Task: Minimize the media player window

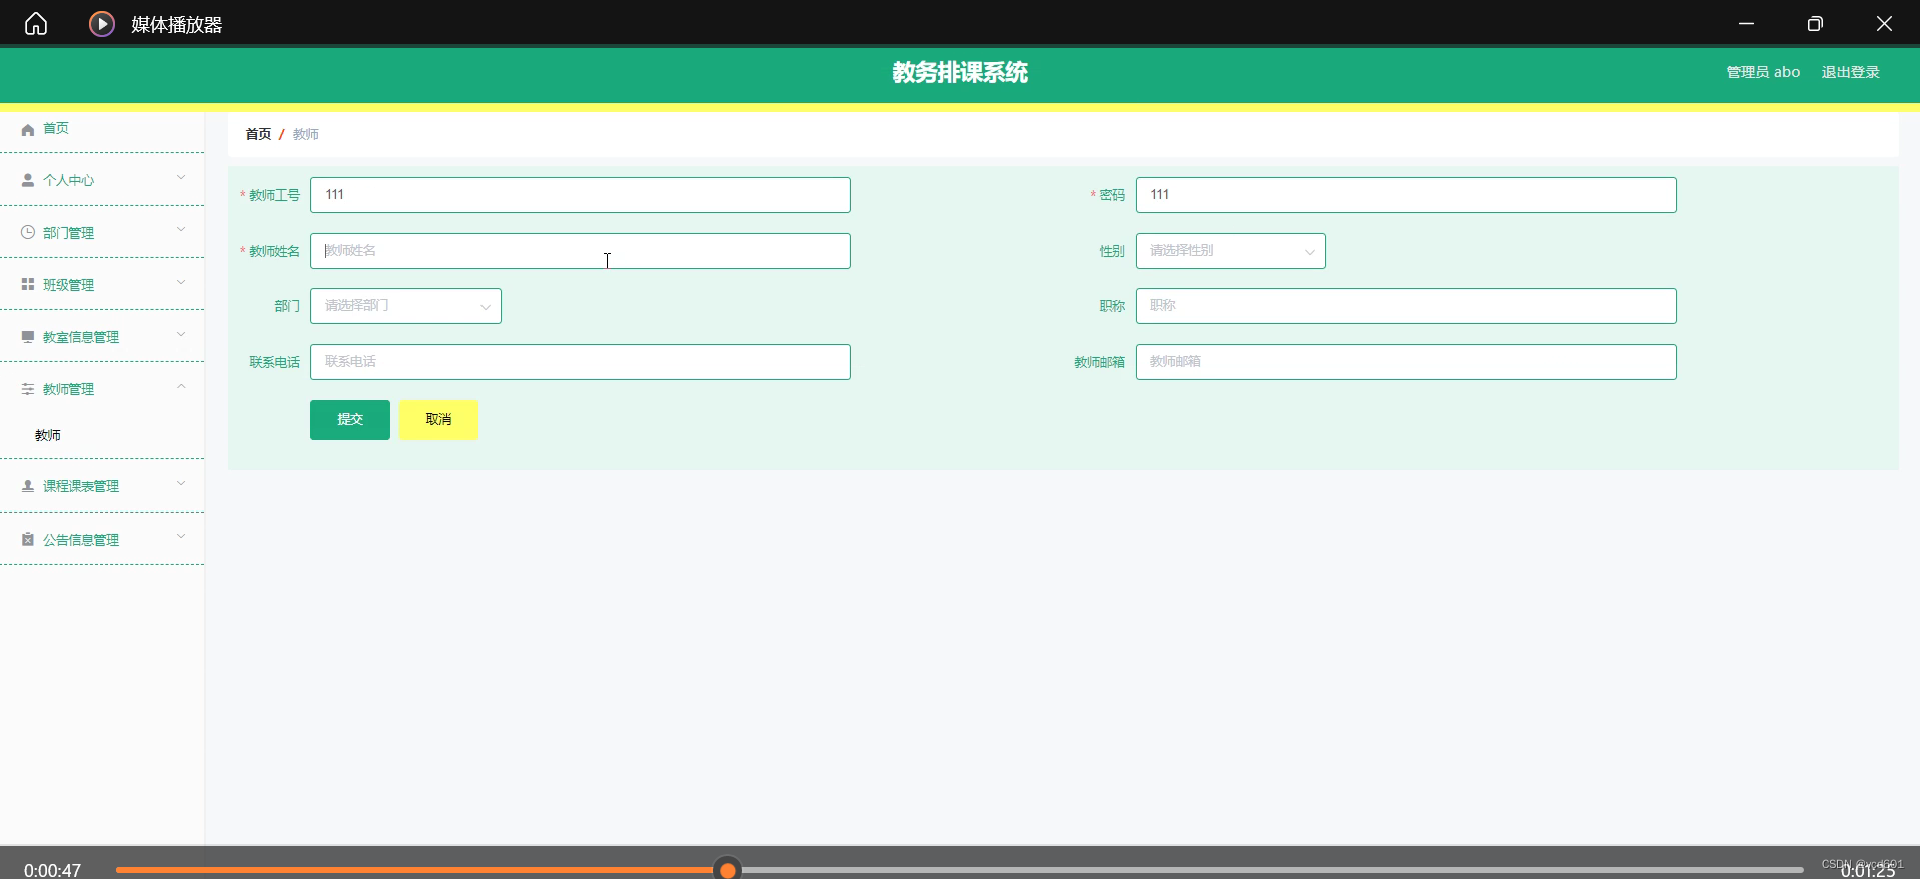Action: pos(1746,23)
